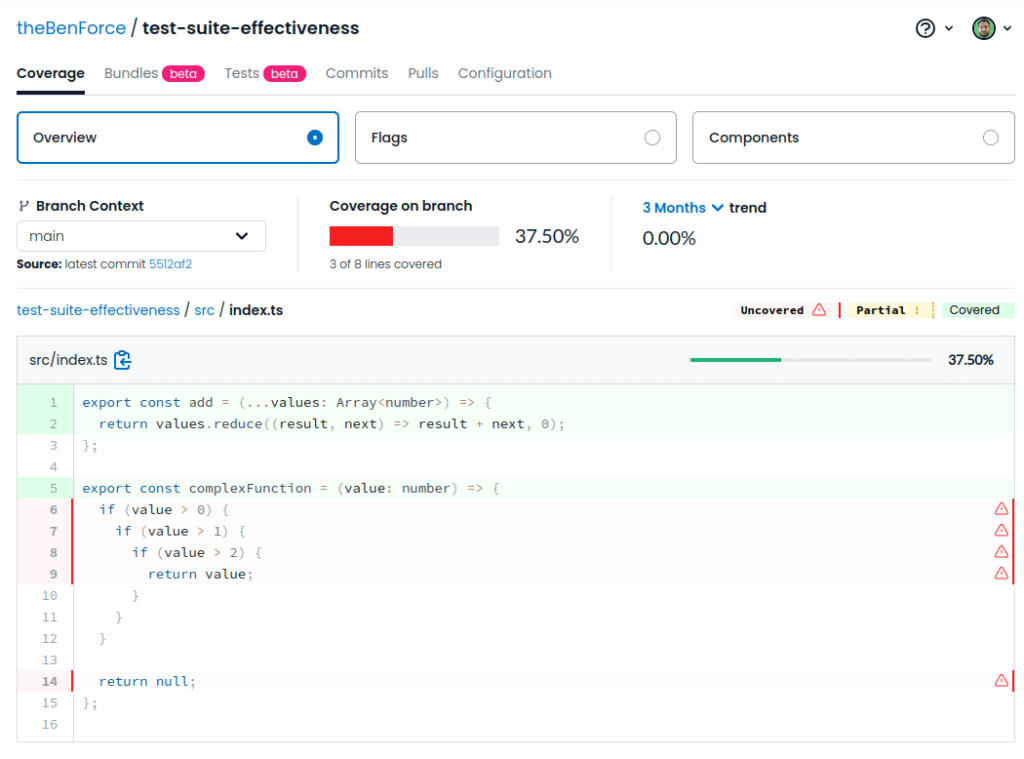Expand the chevron next to user avatar

(x=1008, y=28)
